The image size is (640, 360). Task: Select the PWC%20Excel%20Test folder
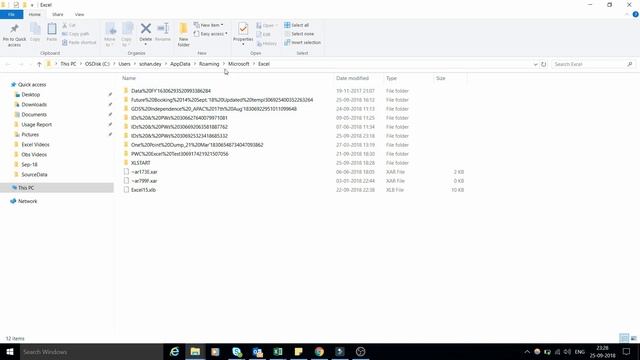180,154
